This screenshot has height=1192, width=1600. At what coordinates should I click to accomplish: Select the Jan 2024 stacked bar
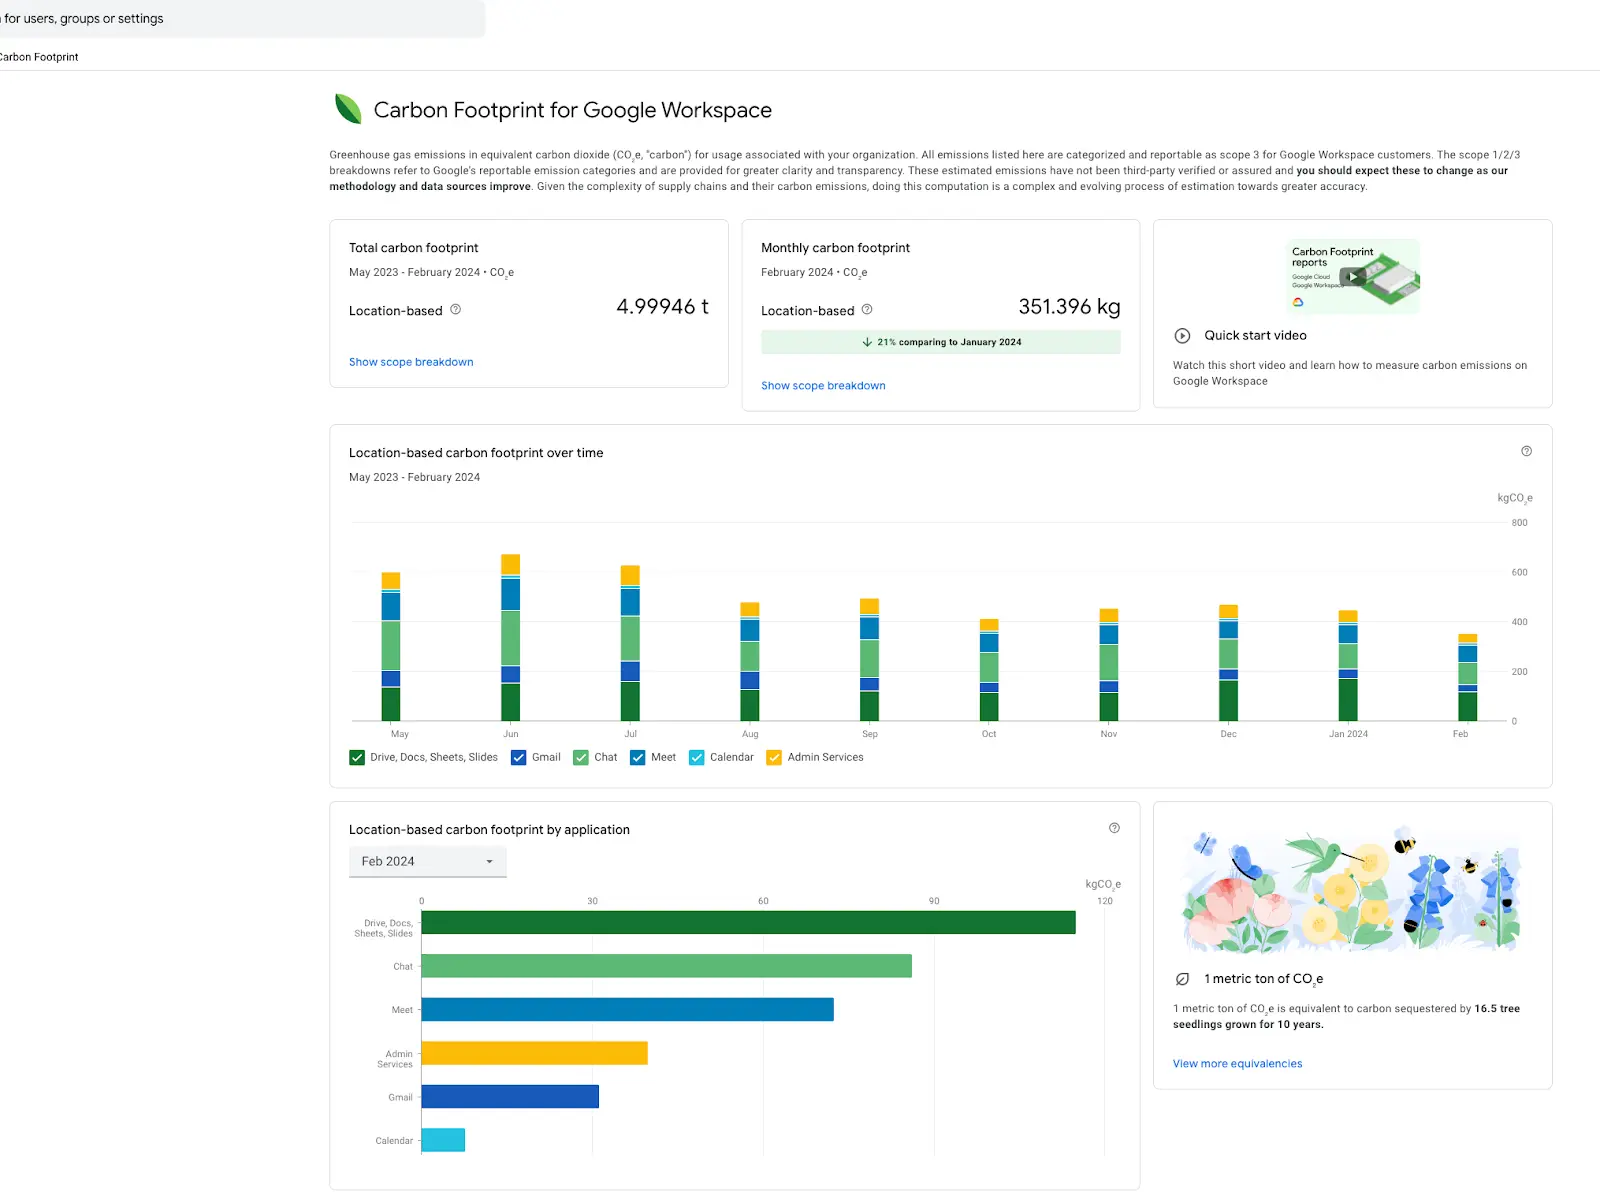(1348, 666)
